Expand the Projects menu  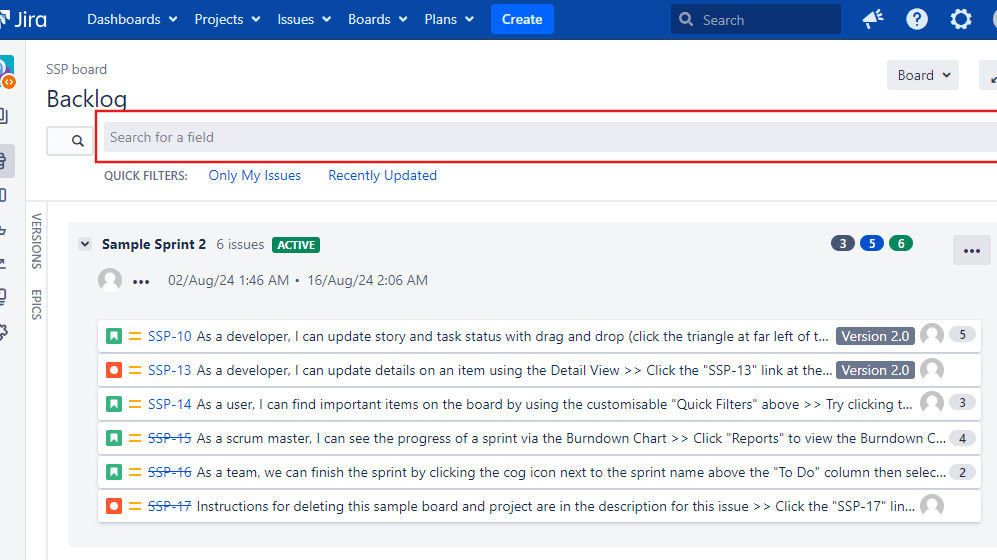[x=227, y=19]
